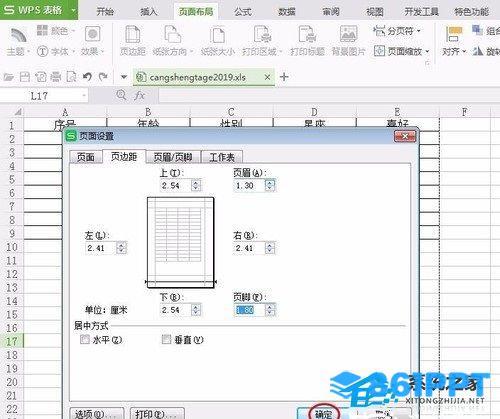The width and height of the screenshot is (500, 419).
Task: Select the 打印区域 print area icon
Action: pos(262,34)
